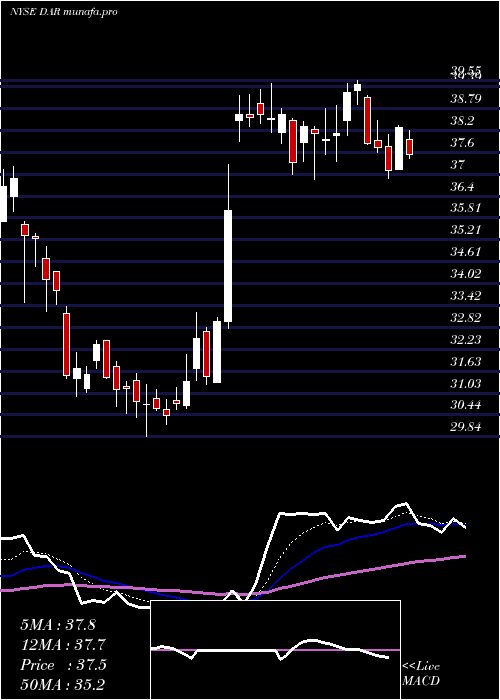500x700 pixels.
Task: Click the 30.44 price axis label
Action: coord(466,405)
